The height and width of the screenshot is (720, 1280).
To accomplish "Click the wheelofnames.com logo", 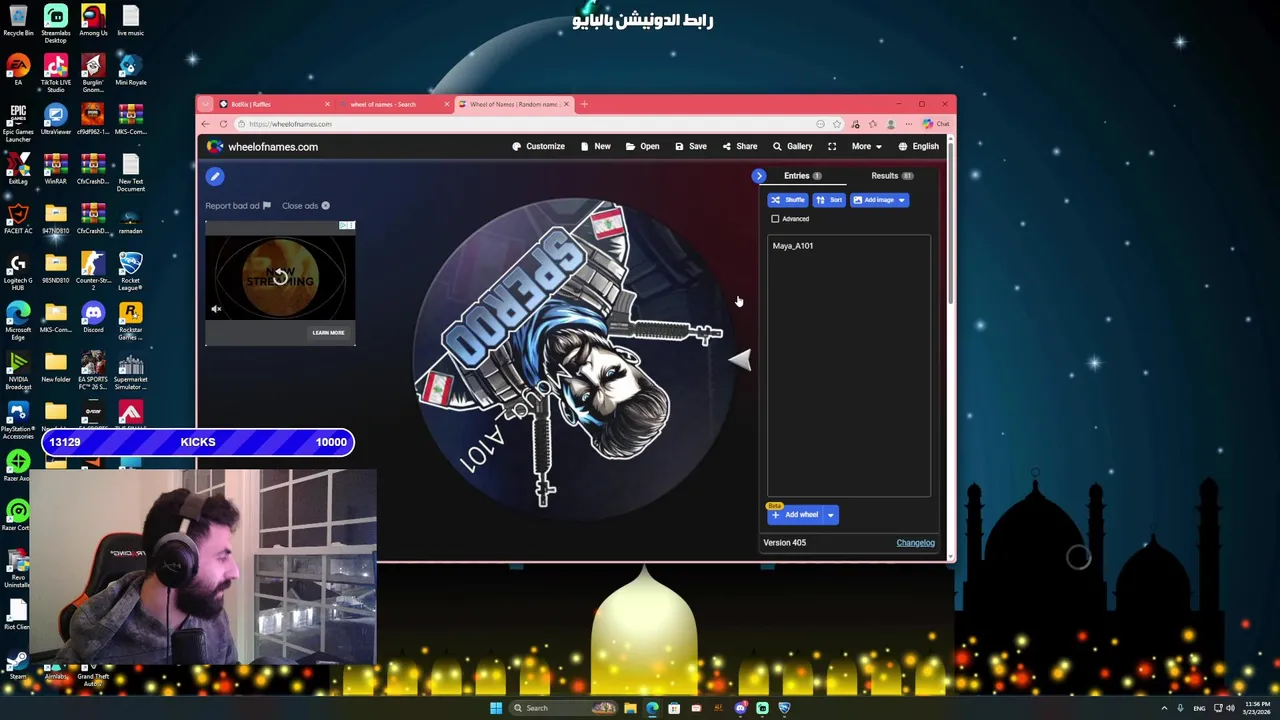I will 262,147.
